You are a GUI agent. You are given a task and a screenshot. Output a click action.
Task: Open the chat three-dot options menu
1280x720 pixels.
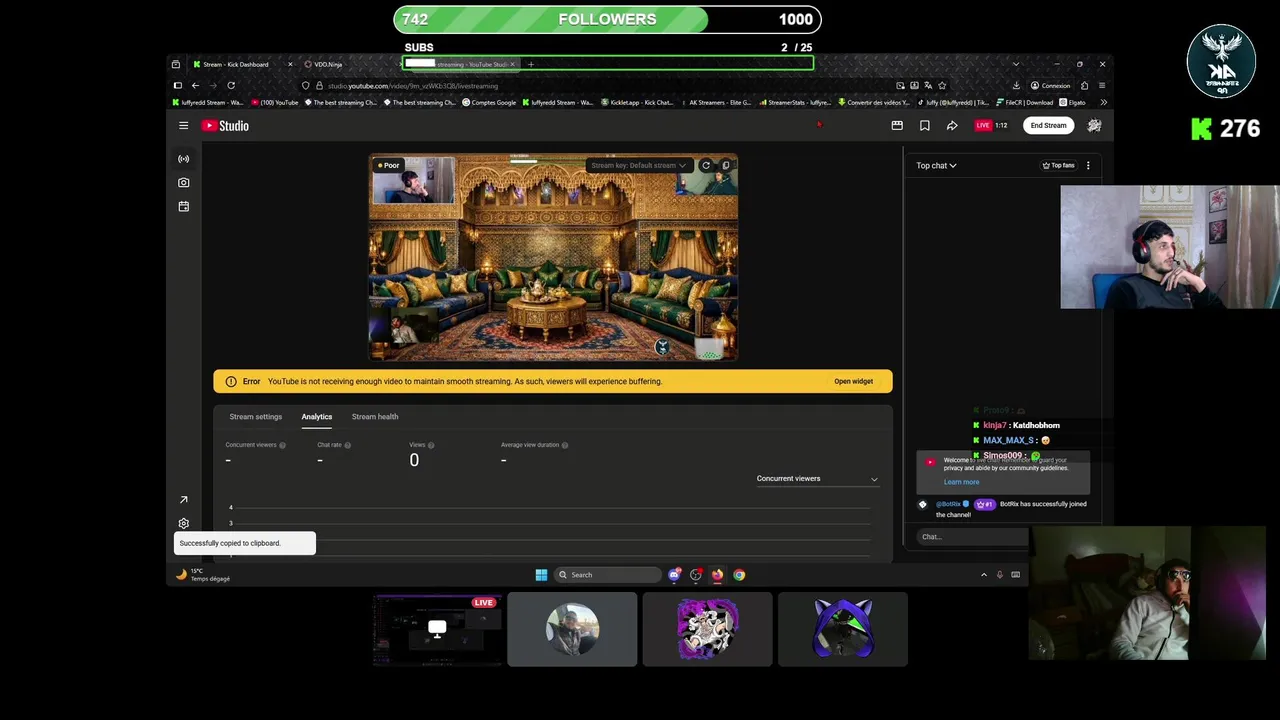1088,166
